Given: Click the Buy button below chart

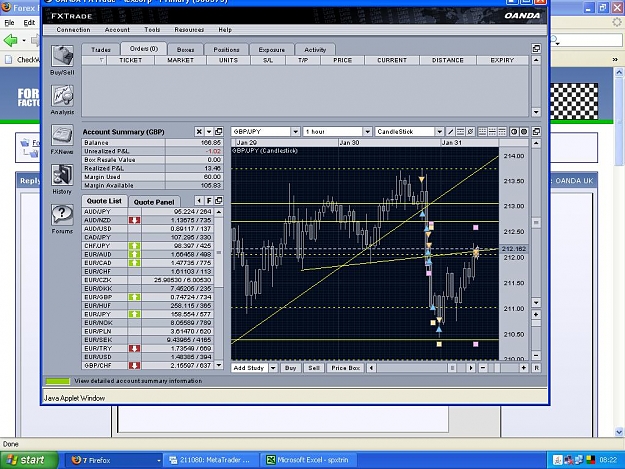Looking at the screenshot, I should coord(291,368).
